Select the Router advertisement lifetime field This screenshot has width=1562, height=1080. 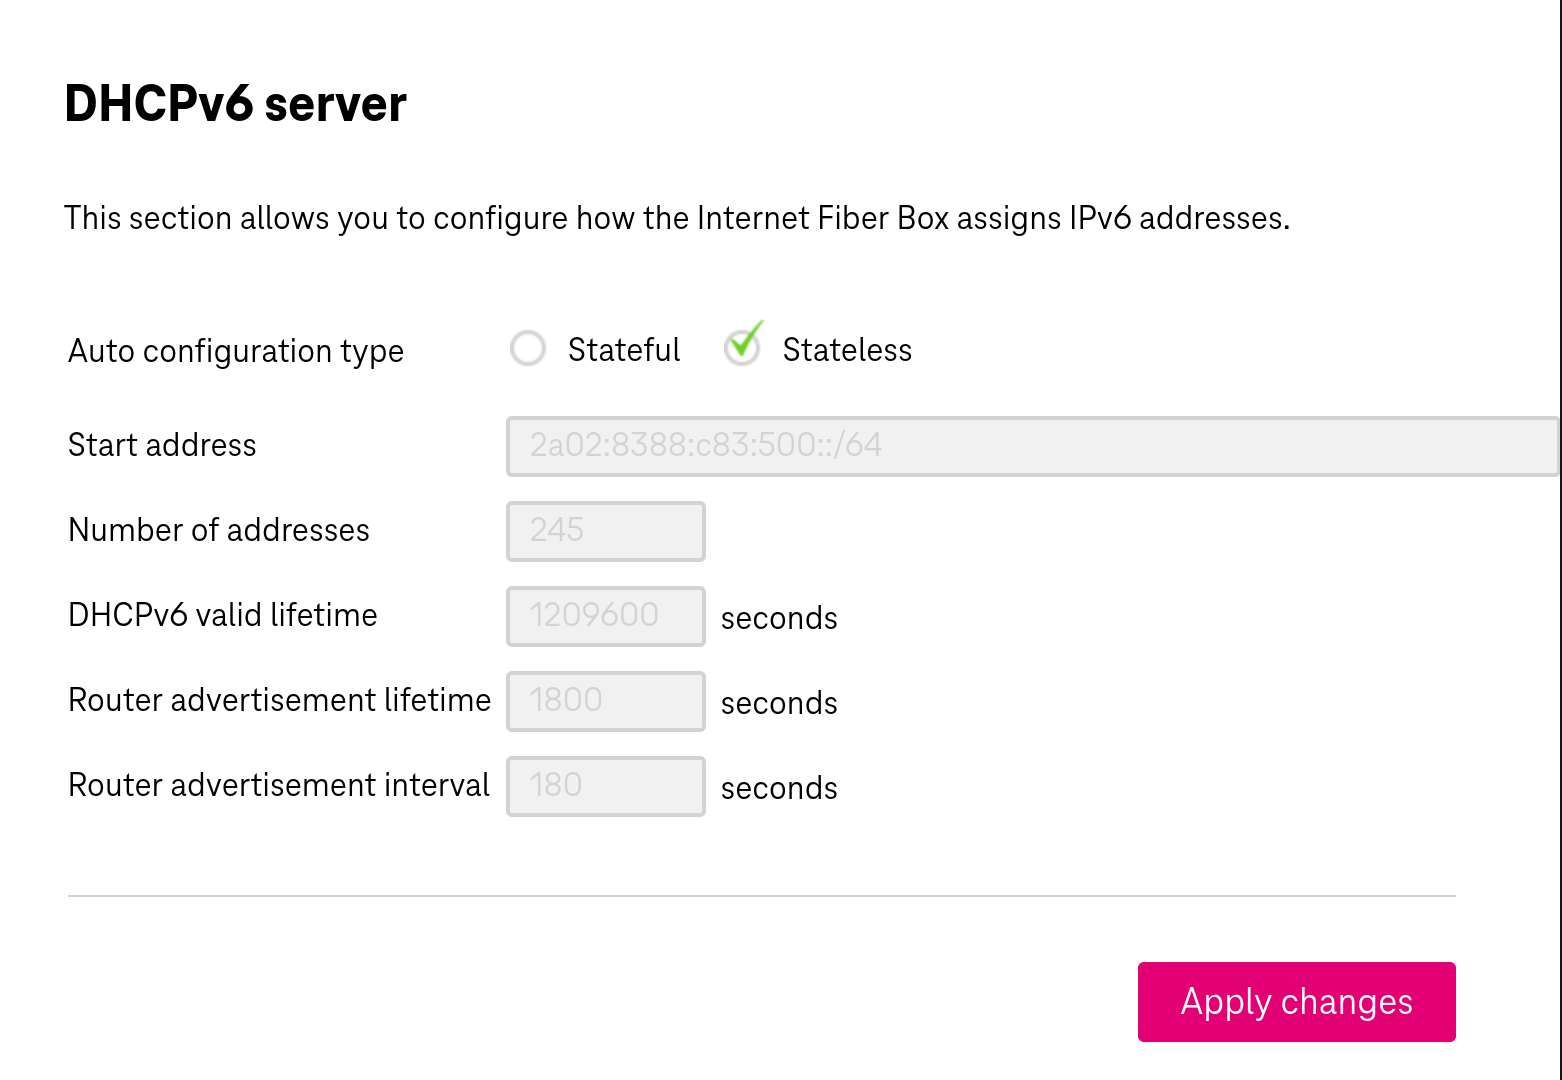(606, 701)
